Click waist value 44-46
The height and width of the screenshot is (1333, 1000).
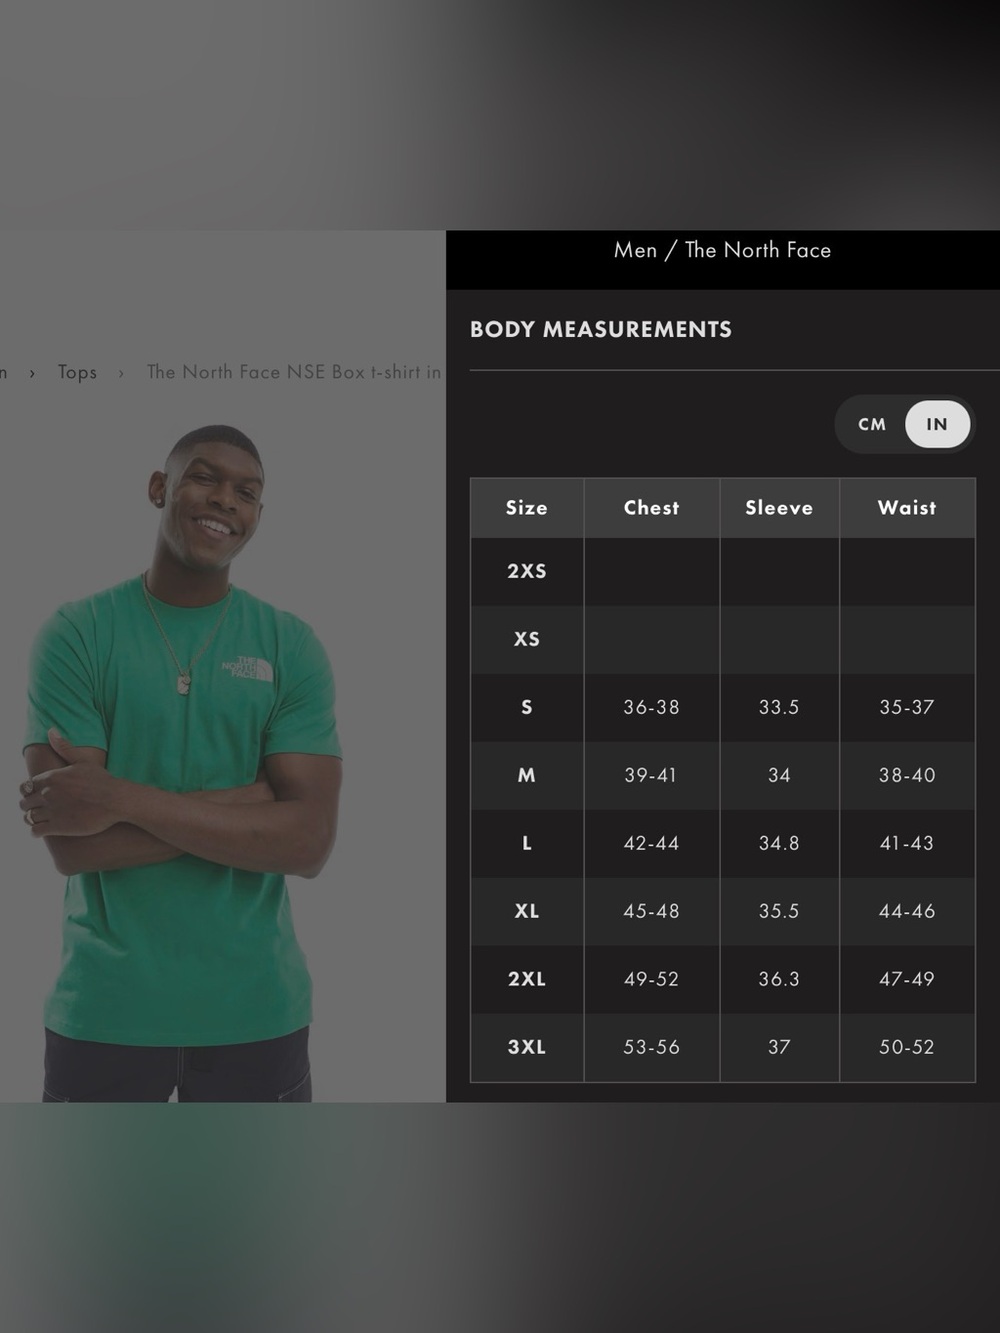[x=907, y=911]
